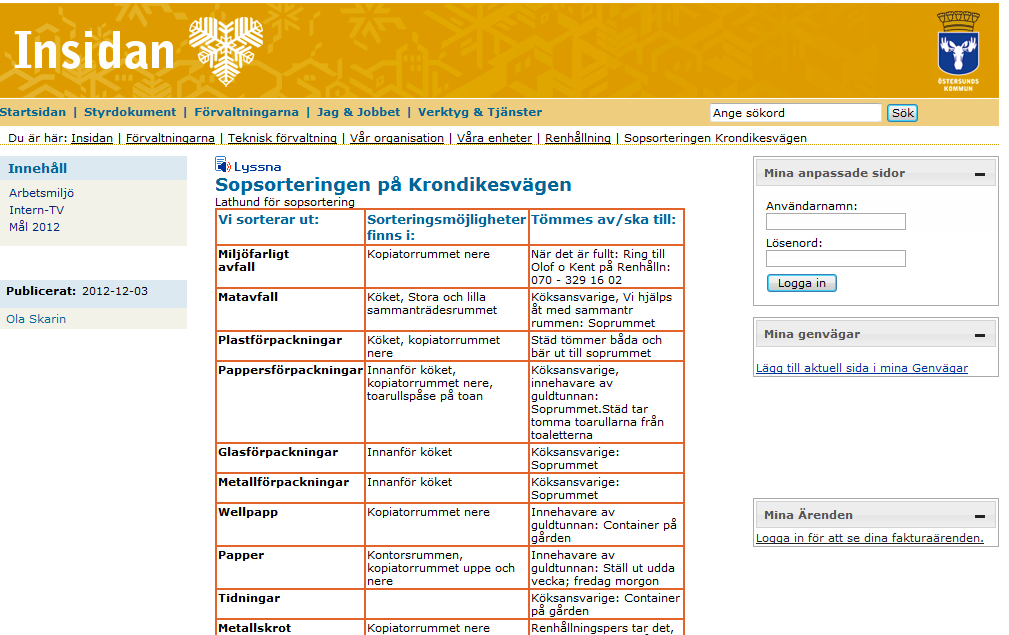Image resolution: width=1009 pixels, height=635 pixels.
Task: Open the Förvaltningarna menu item
Action: pos(246,112)
